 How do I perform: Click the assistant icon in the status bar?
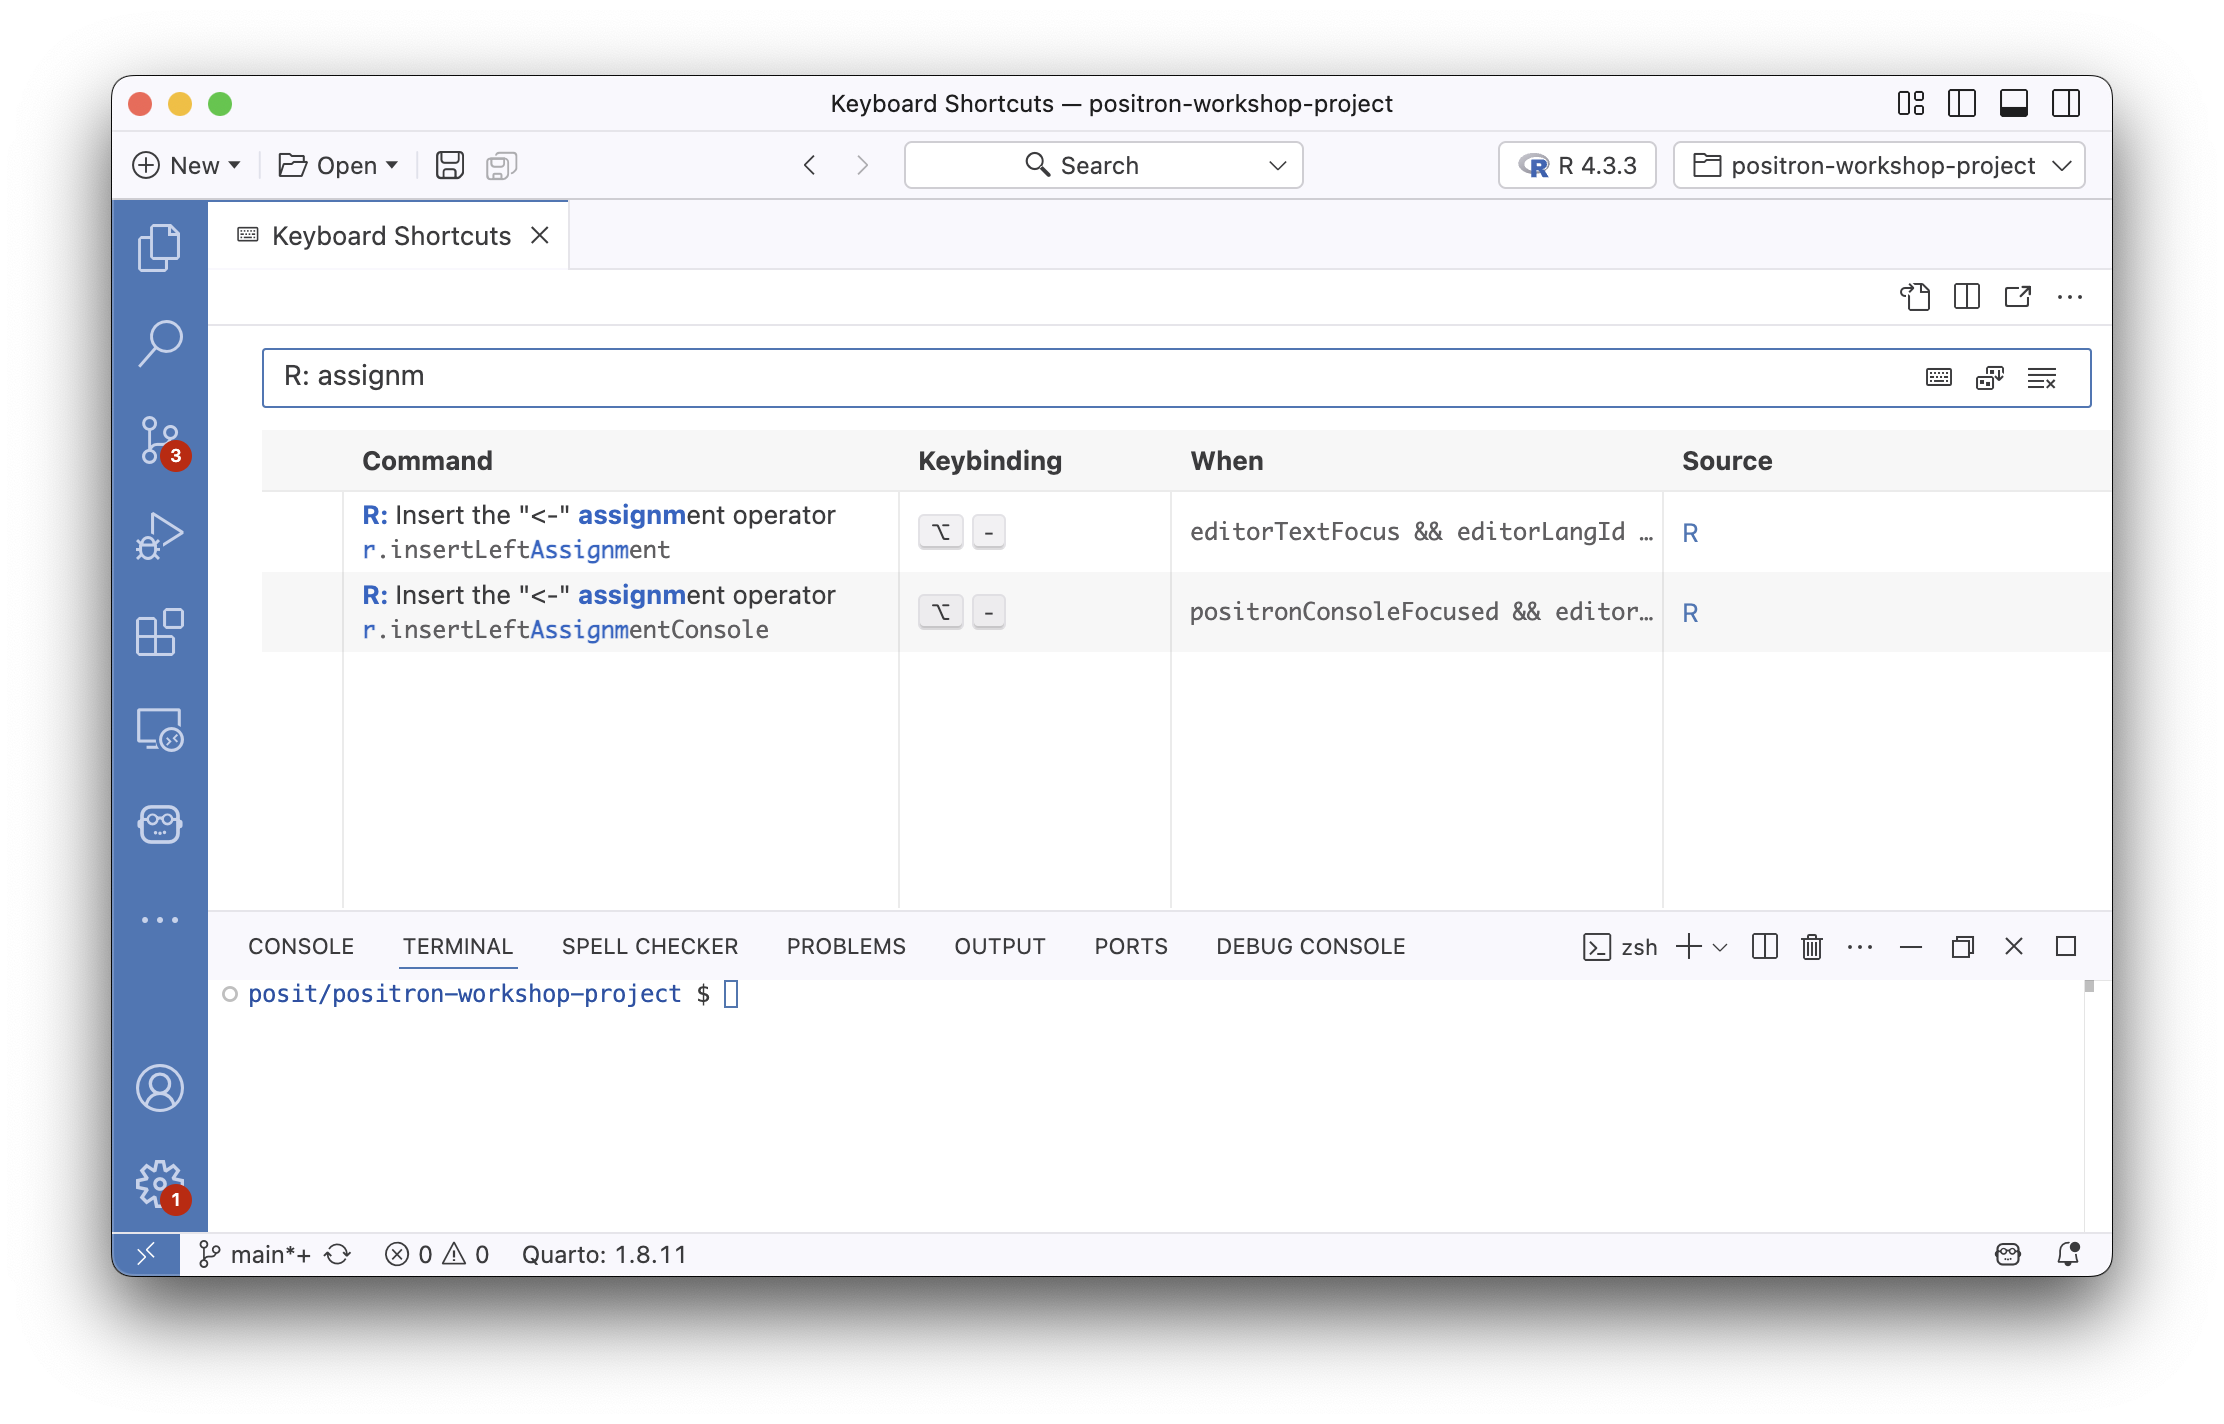[x=2008, y=1254]
